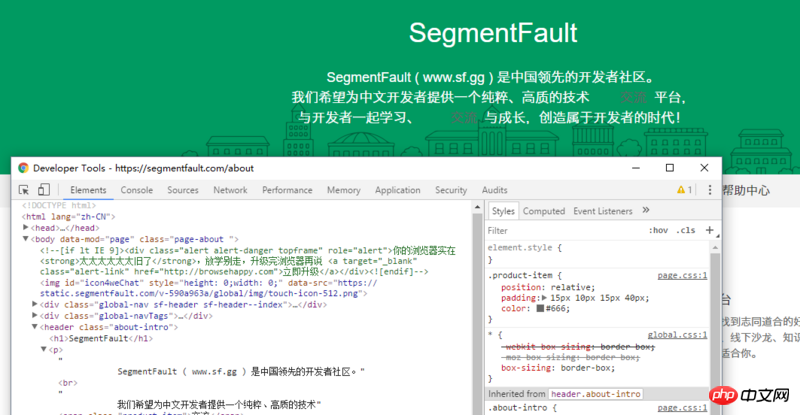Screen dimensions: 800x415
Task: Show more Styles pane tabs chevron
Action: [646, 210]
